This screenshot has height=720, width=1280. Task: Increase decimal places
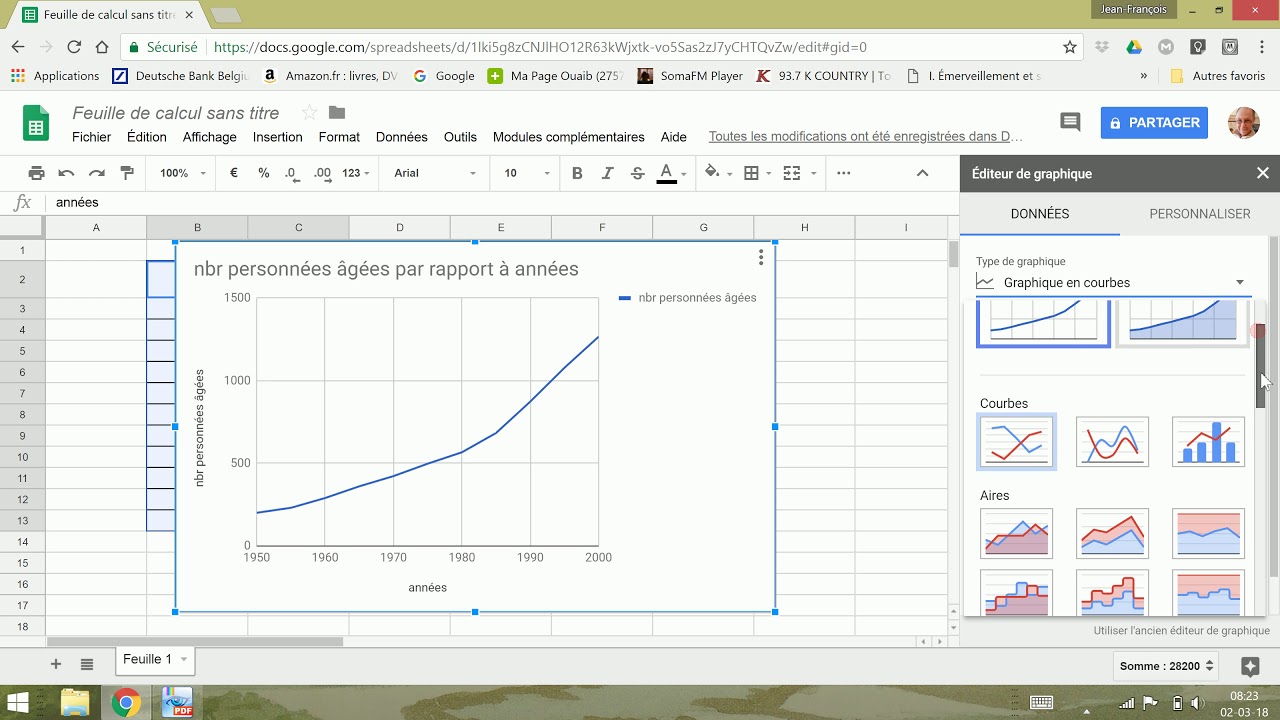pyautogui.click(x=322, y=173)
